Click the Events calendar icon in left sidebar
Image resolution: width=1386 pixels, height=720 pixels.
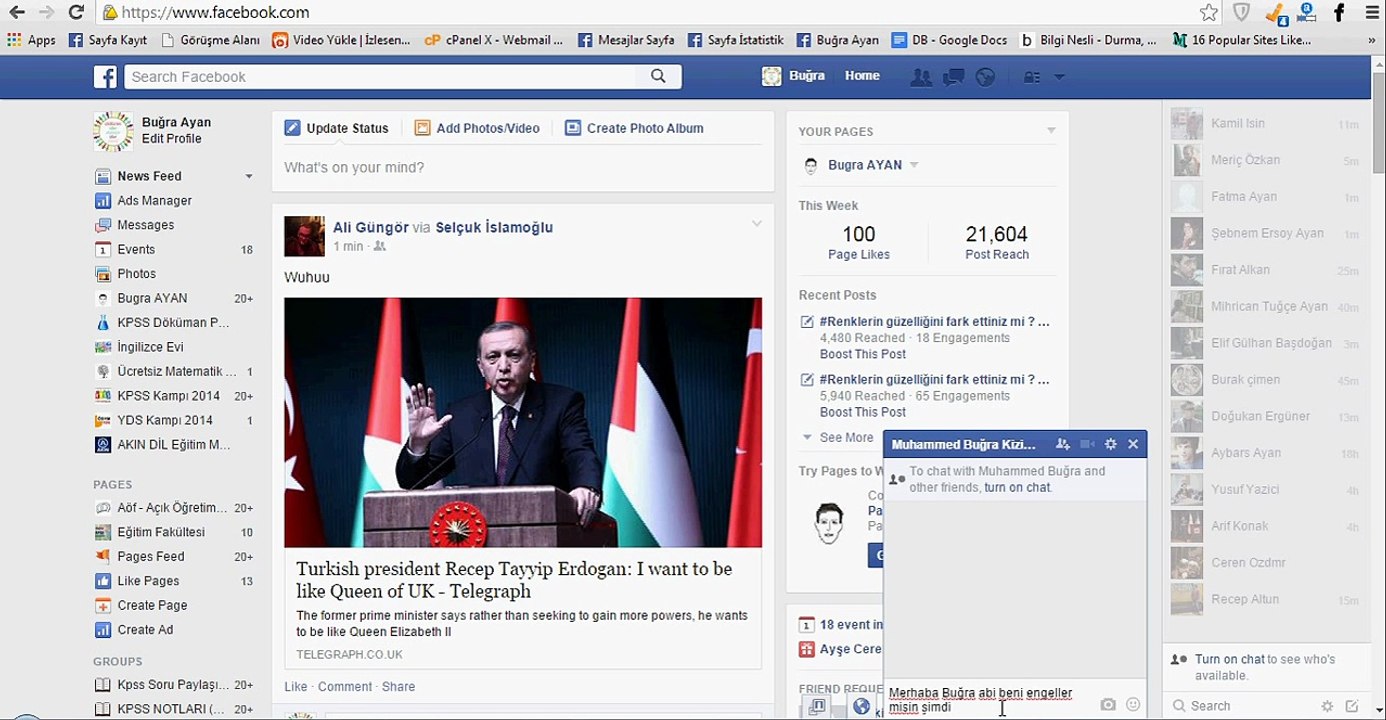tap(102, 249)
